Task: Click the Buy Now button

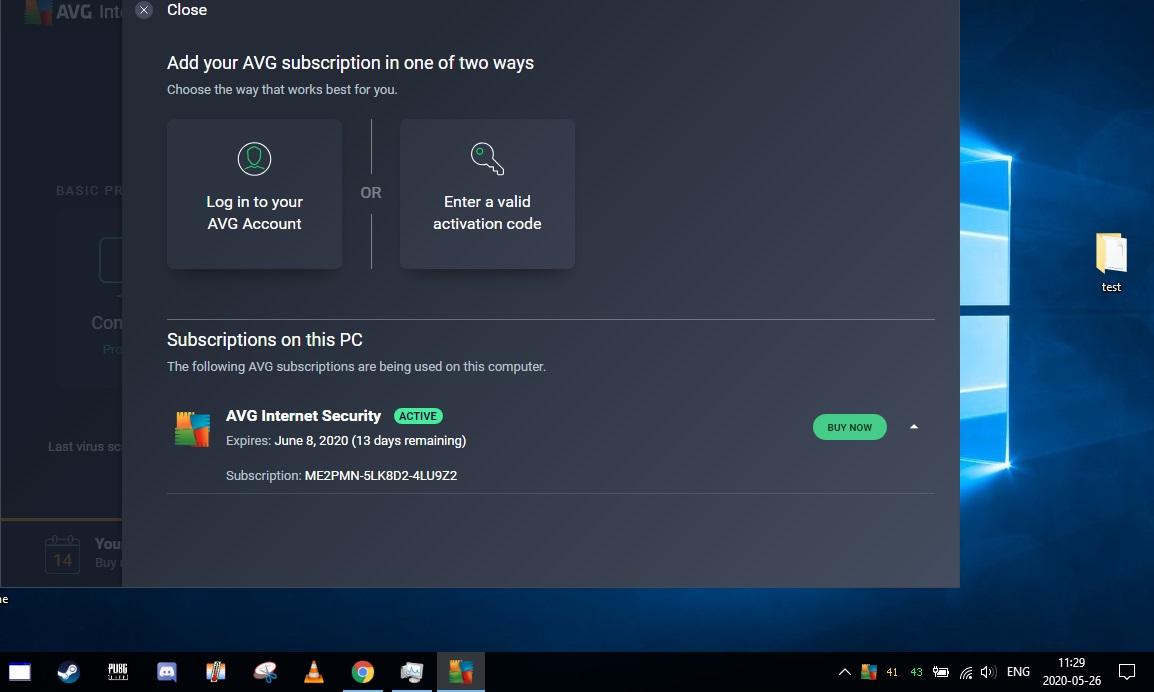Action: click(x=849, y=428)
